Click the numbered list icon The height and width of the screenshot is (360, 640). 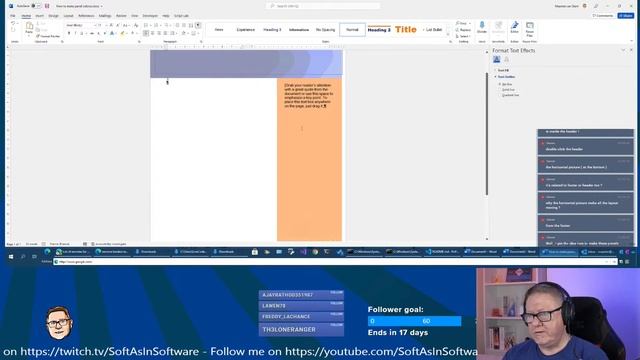(156, 25)
